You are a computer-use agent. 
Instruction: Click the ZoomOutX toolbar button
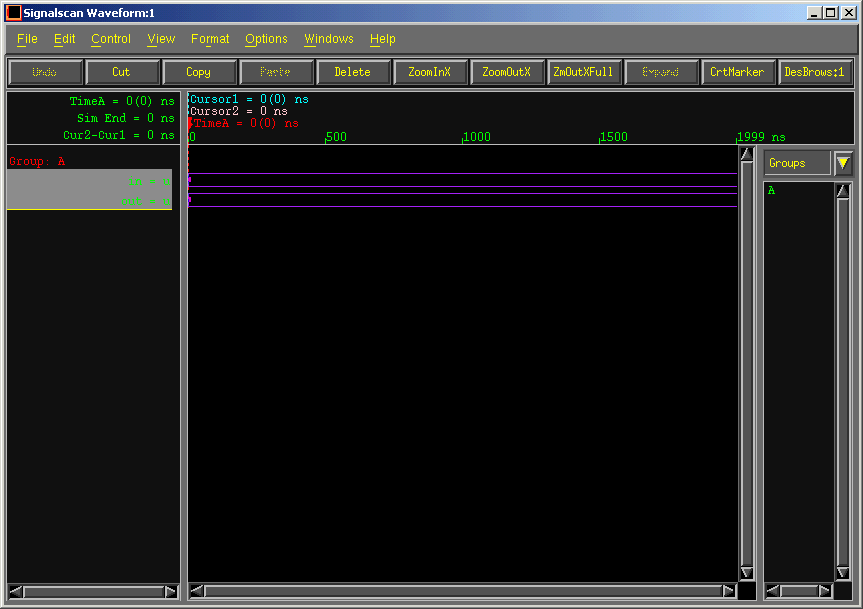point(507,72)
